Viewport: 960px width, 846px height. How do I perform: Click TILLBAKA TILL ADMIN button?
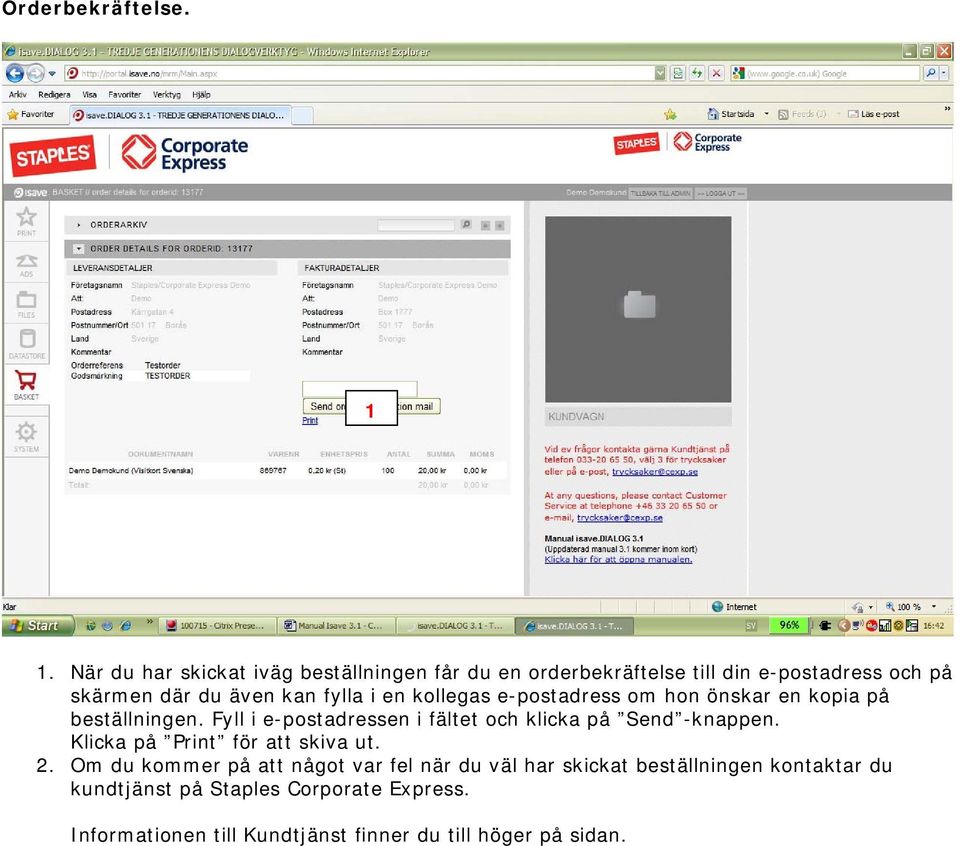tap(660, 193)
